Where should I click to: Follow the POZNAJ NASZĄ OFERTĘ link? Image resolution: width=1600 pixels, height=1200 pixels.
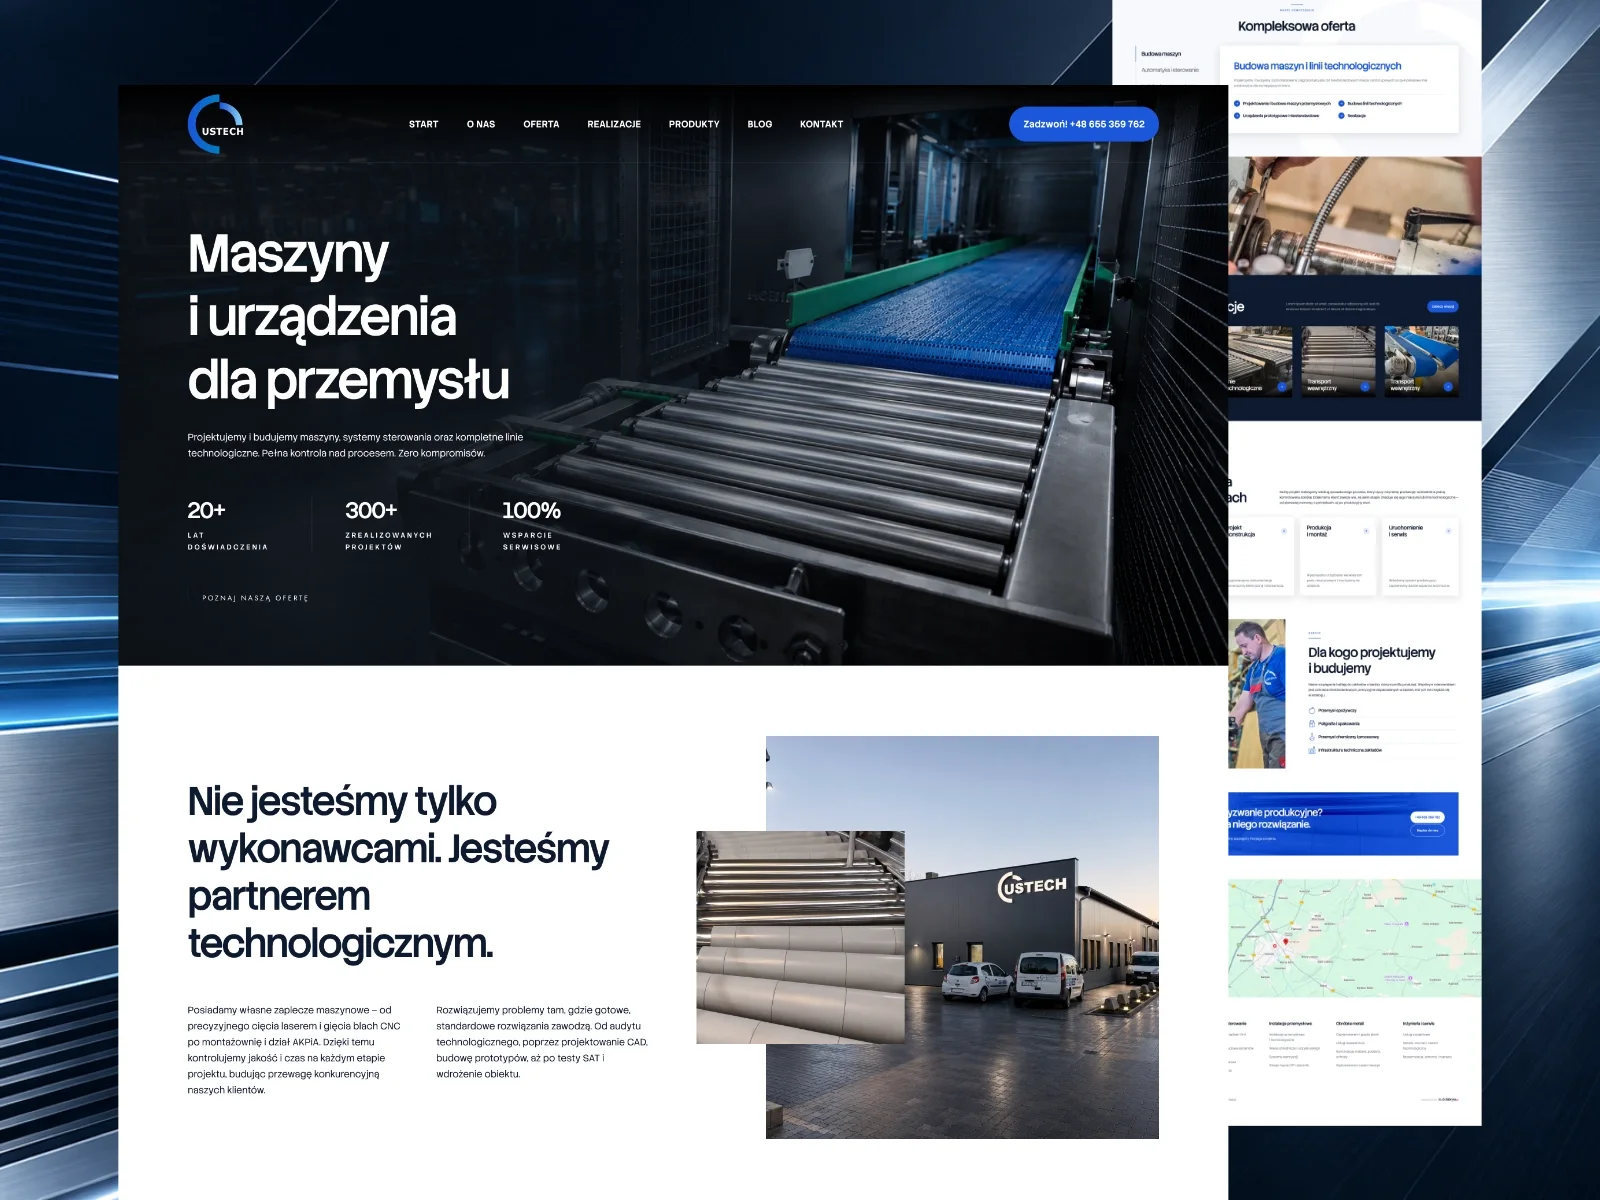coord(255,598)
